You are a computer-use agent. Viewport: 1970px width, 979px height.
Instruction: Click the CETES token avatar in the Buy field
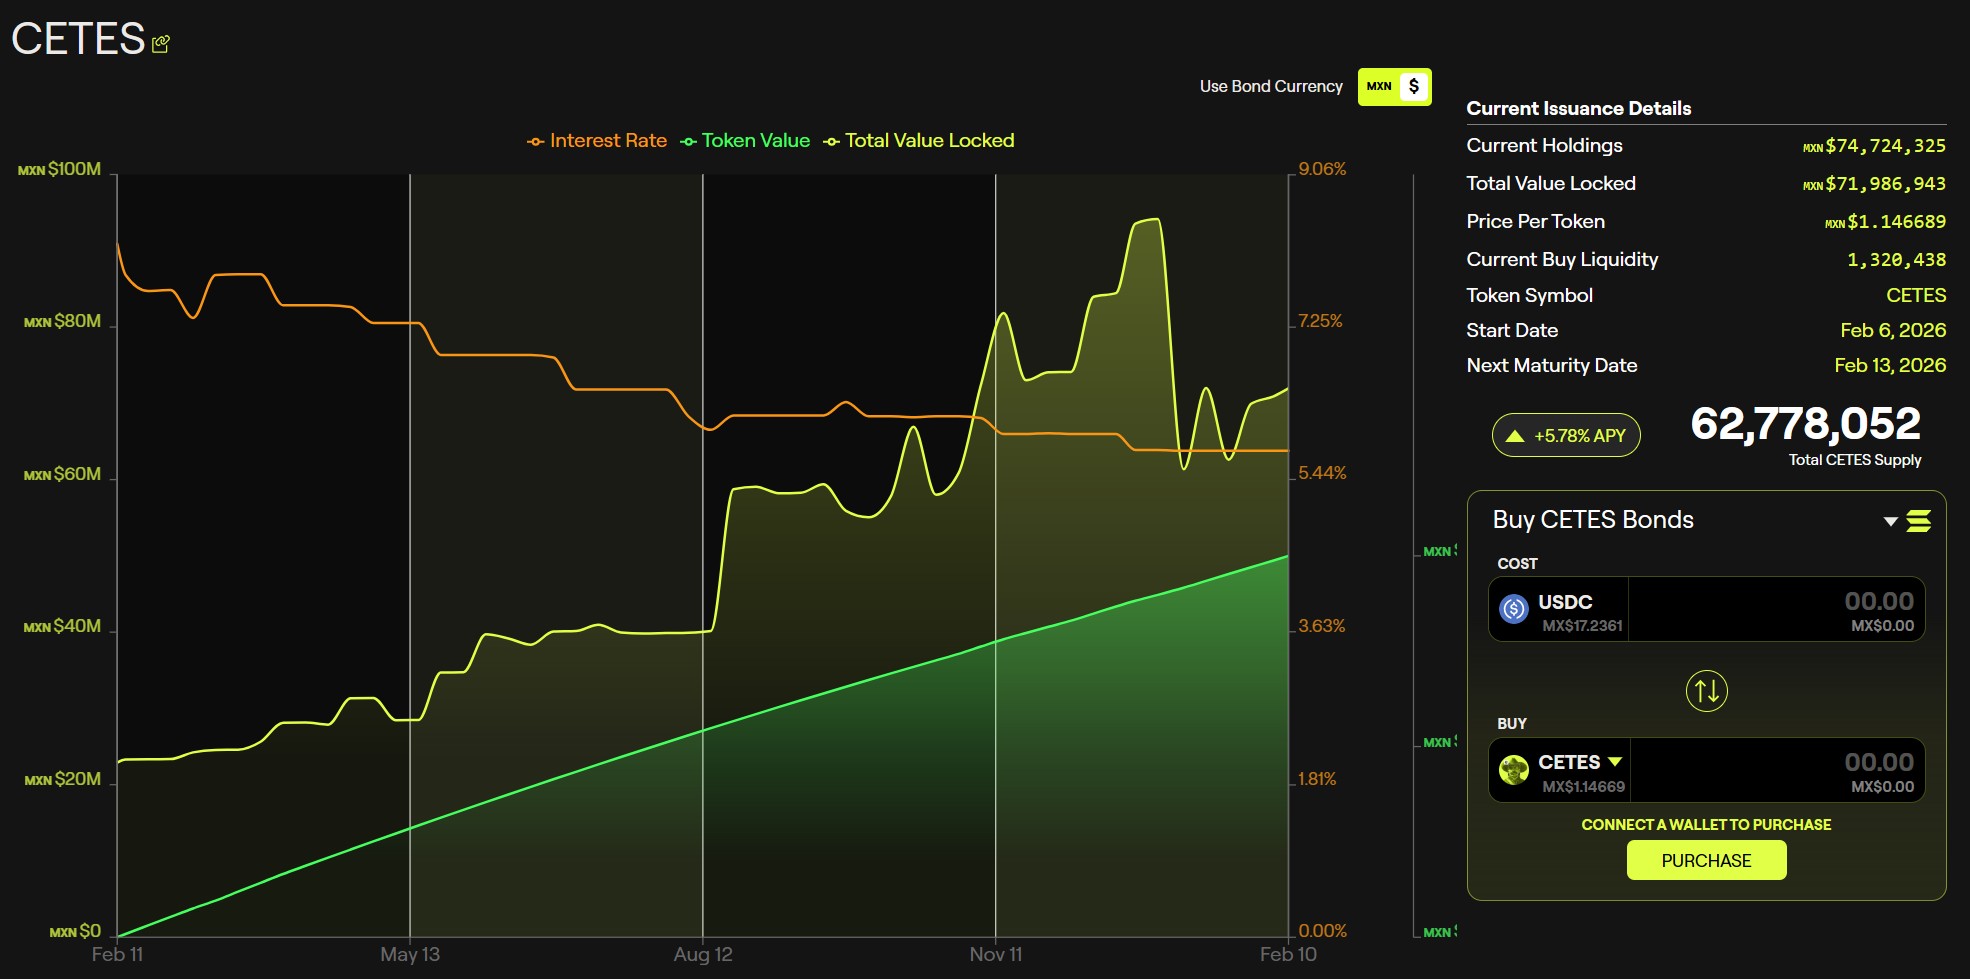[1513, 770]
